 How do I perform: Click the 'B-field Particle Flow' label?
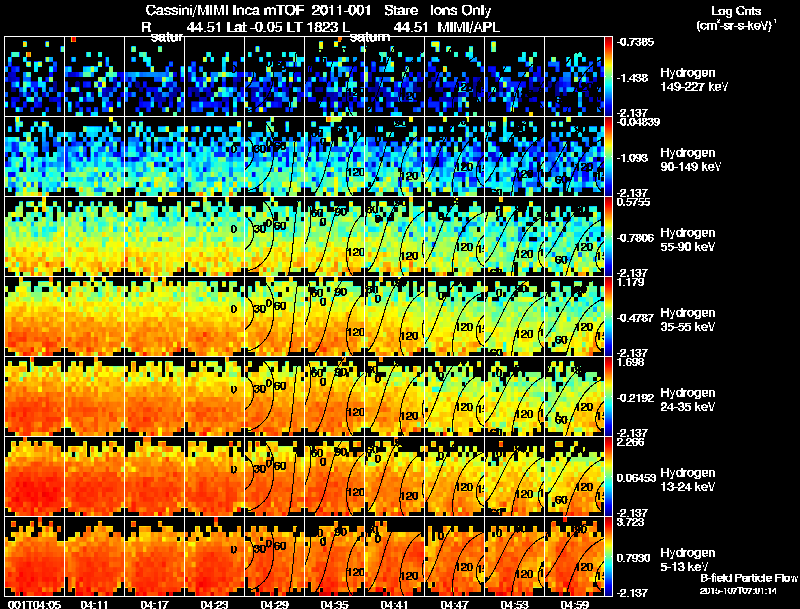pyautogui.click(x=748, y=578)
